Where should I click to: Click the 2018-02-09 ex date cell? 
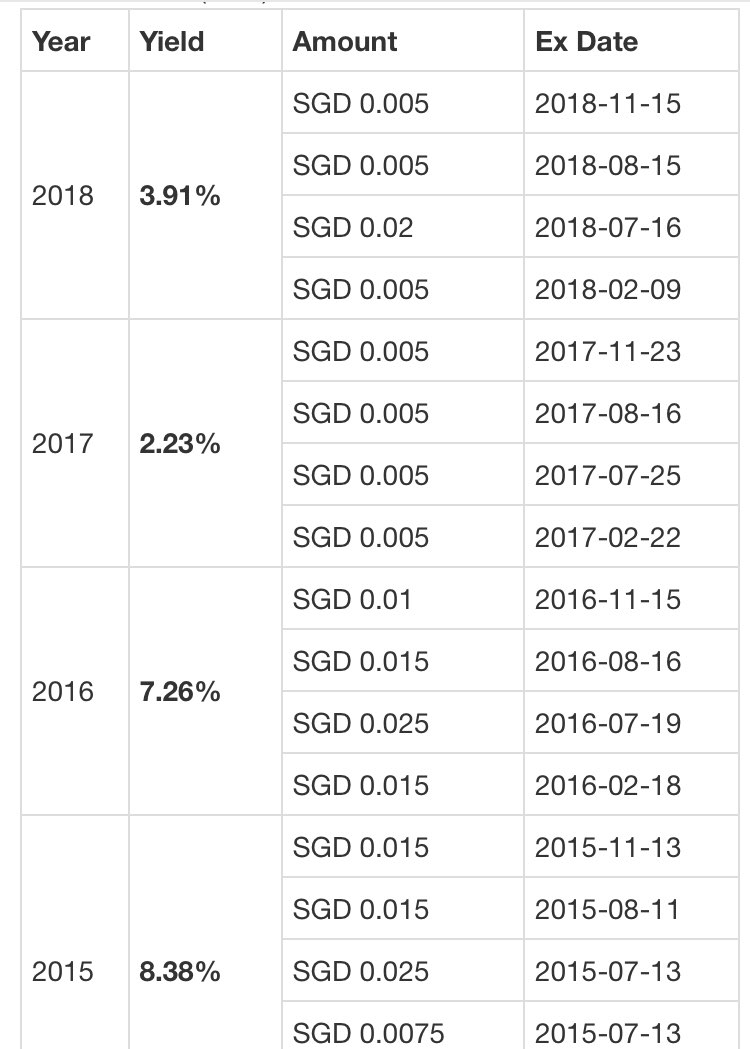[608, 290]
